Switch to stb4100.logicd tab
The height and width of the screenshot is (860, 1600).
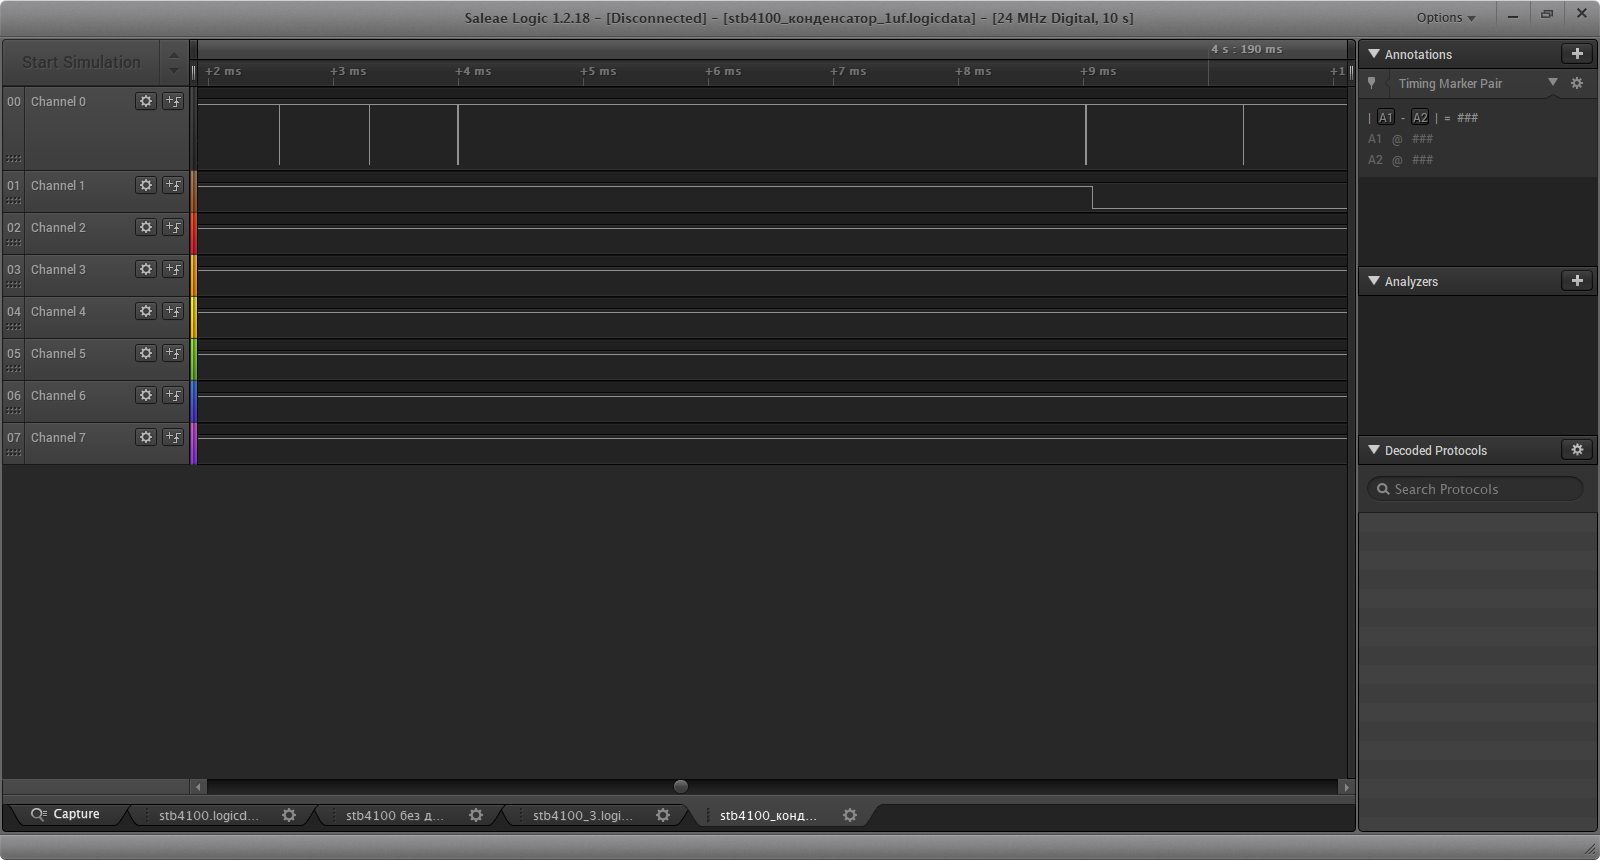[209, 815]
